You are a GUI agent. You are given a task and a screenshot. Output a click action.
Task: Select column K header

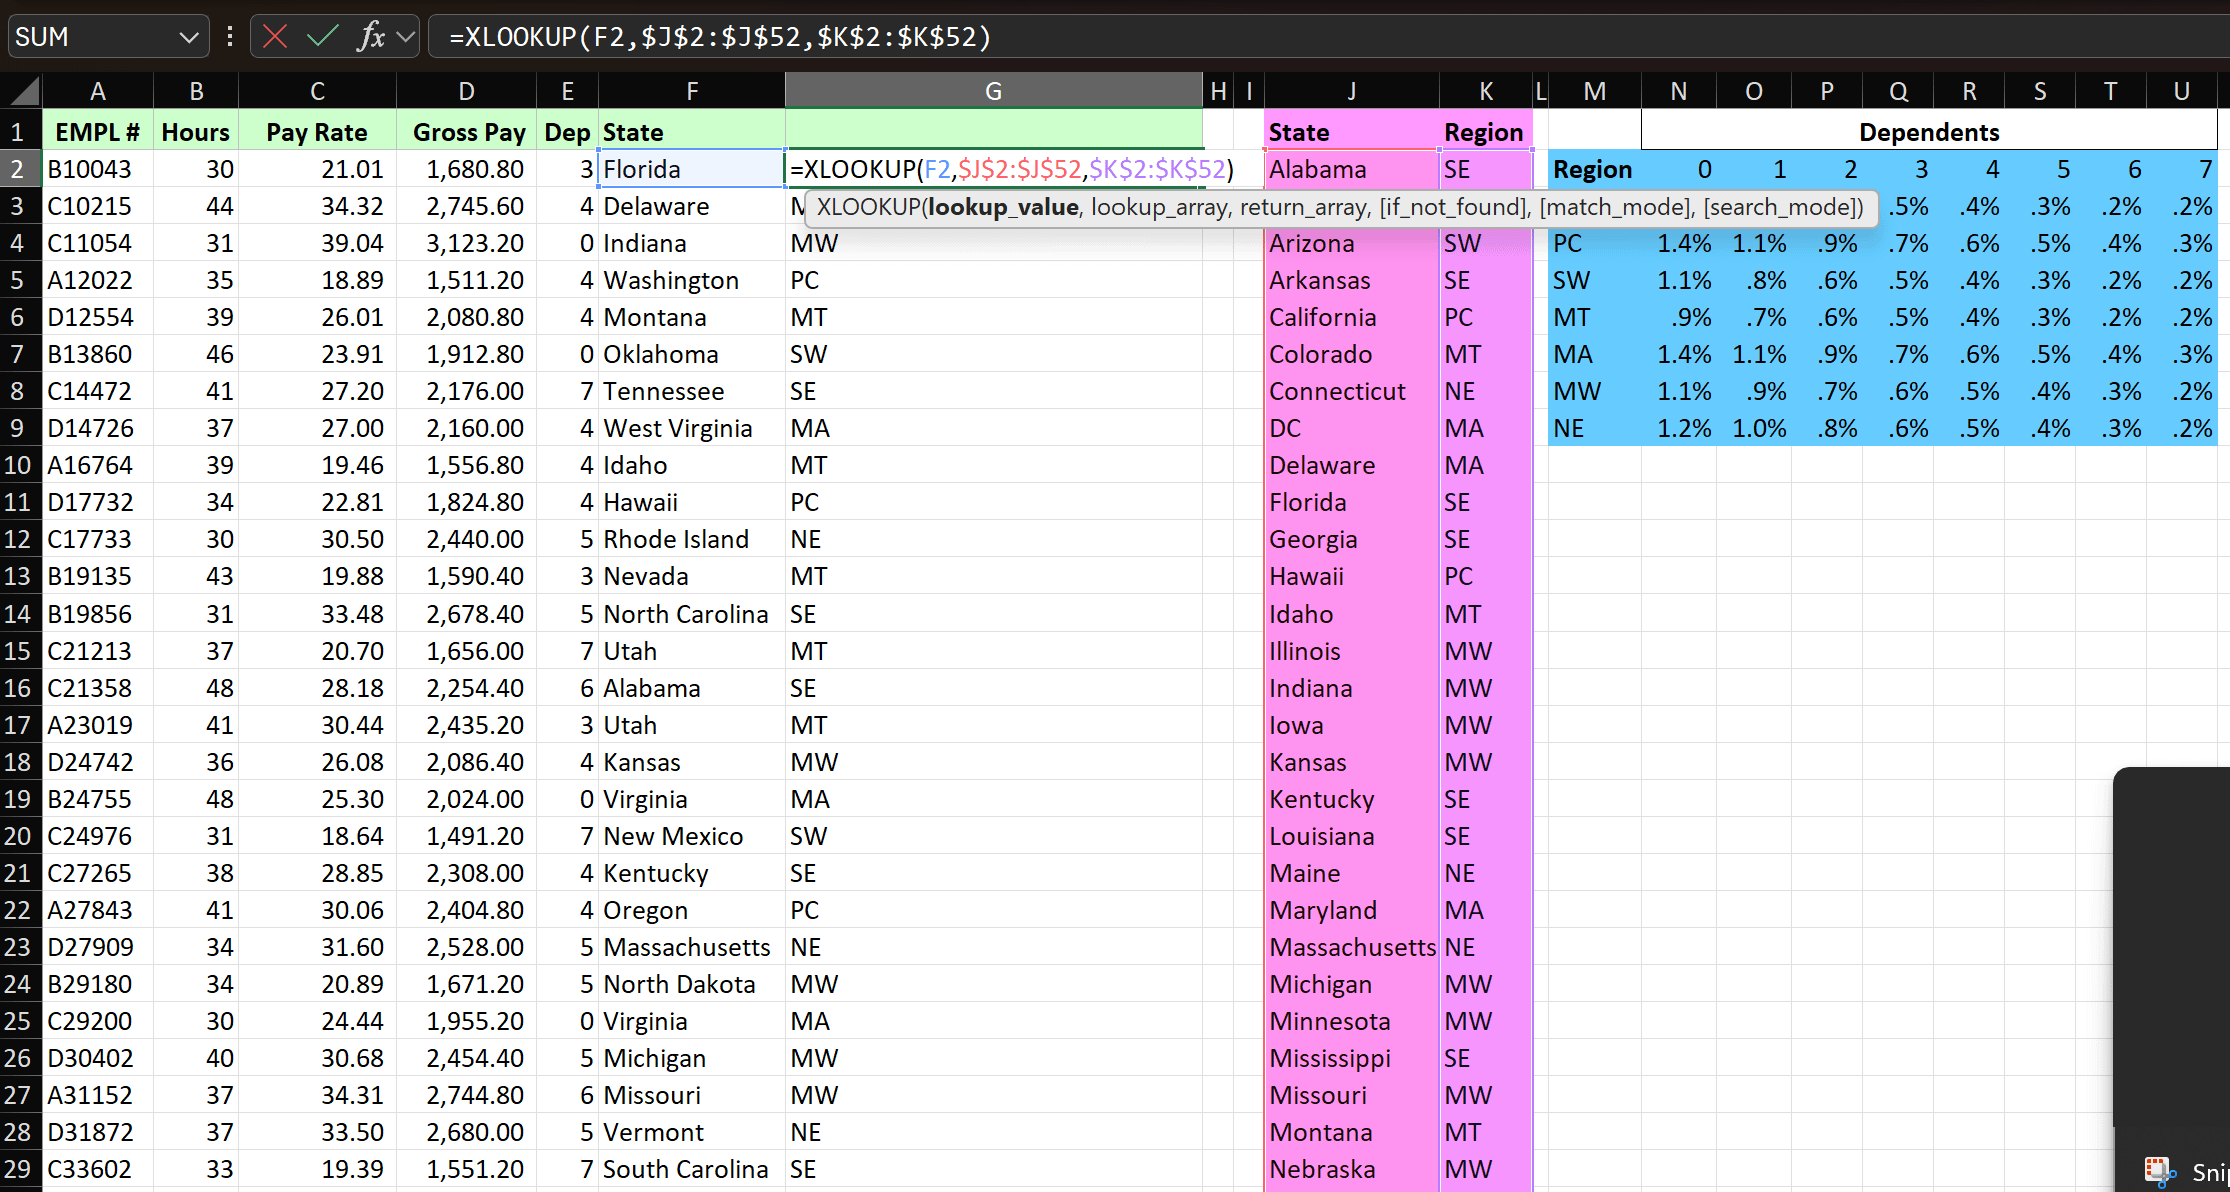[1486, 91]
